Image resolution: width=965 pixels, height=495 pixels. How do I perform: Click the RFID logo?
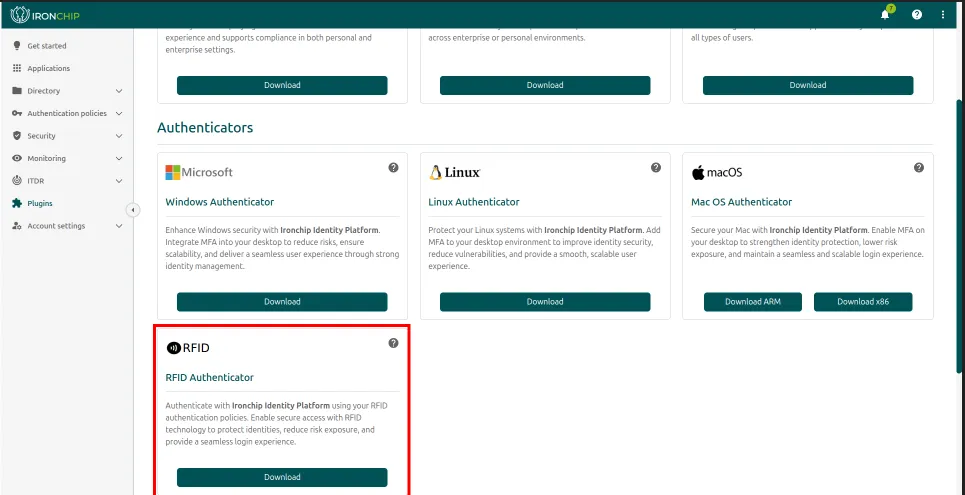click(x=188, y=348)
